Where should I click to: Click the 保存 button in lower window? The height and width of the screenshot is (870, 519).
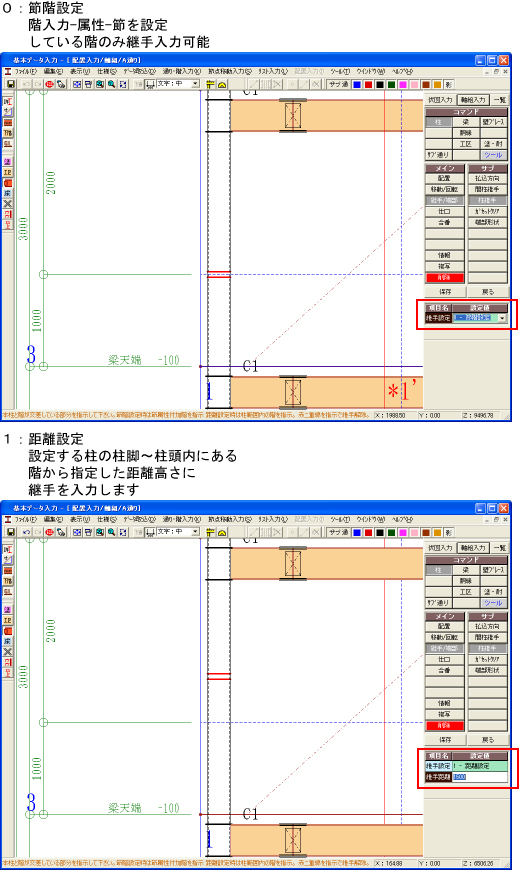pyautogui.click(x=445, y=740)
